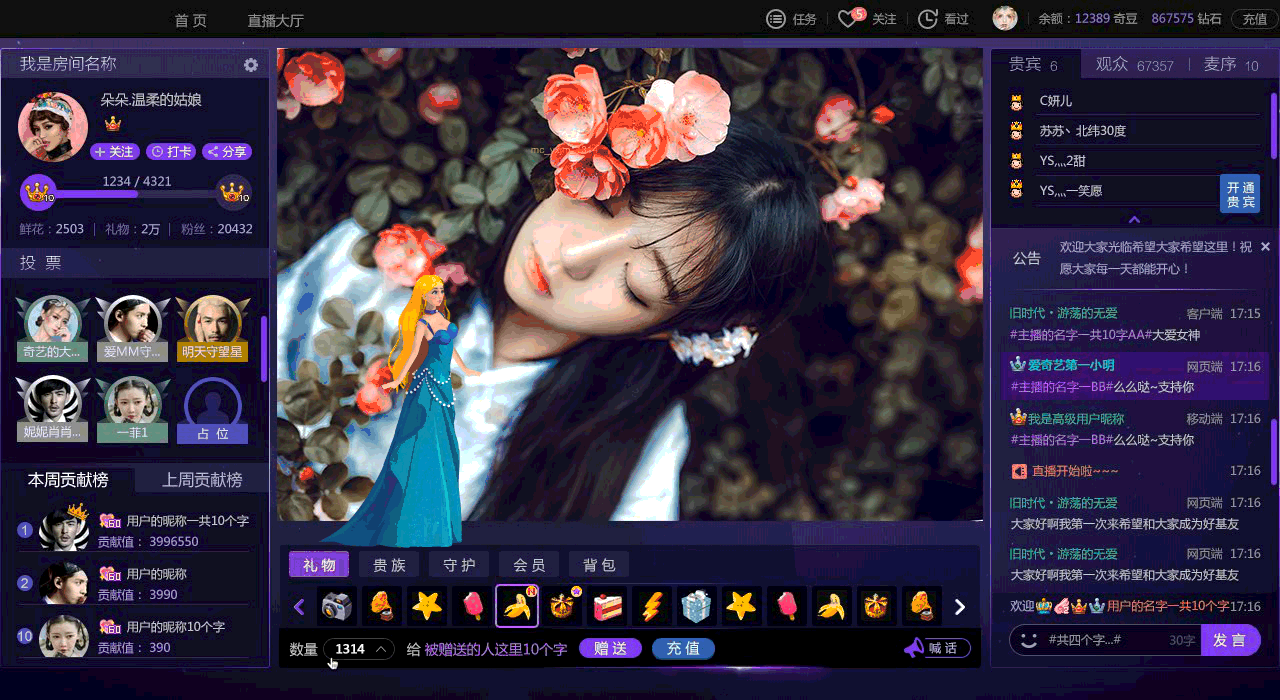
Task: Open the 关注 heart icon with badge
Action: [x=850, y=18]
